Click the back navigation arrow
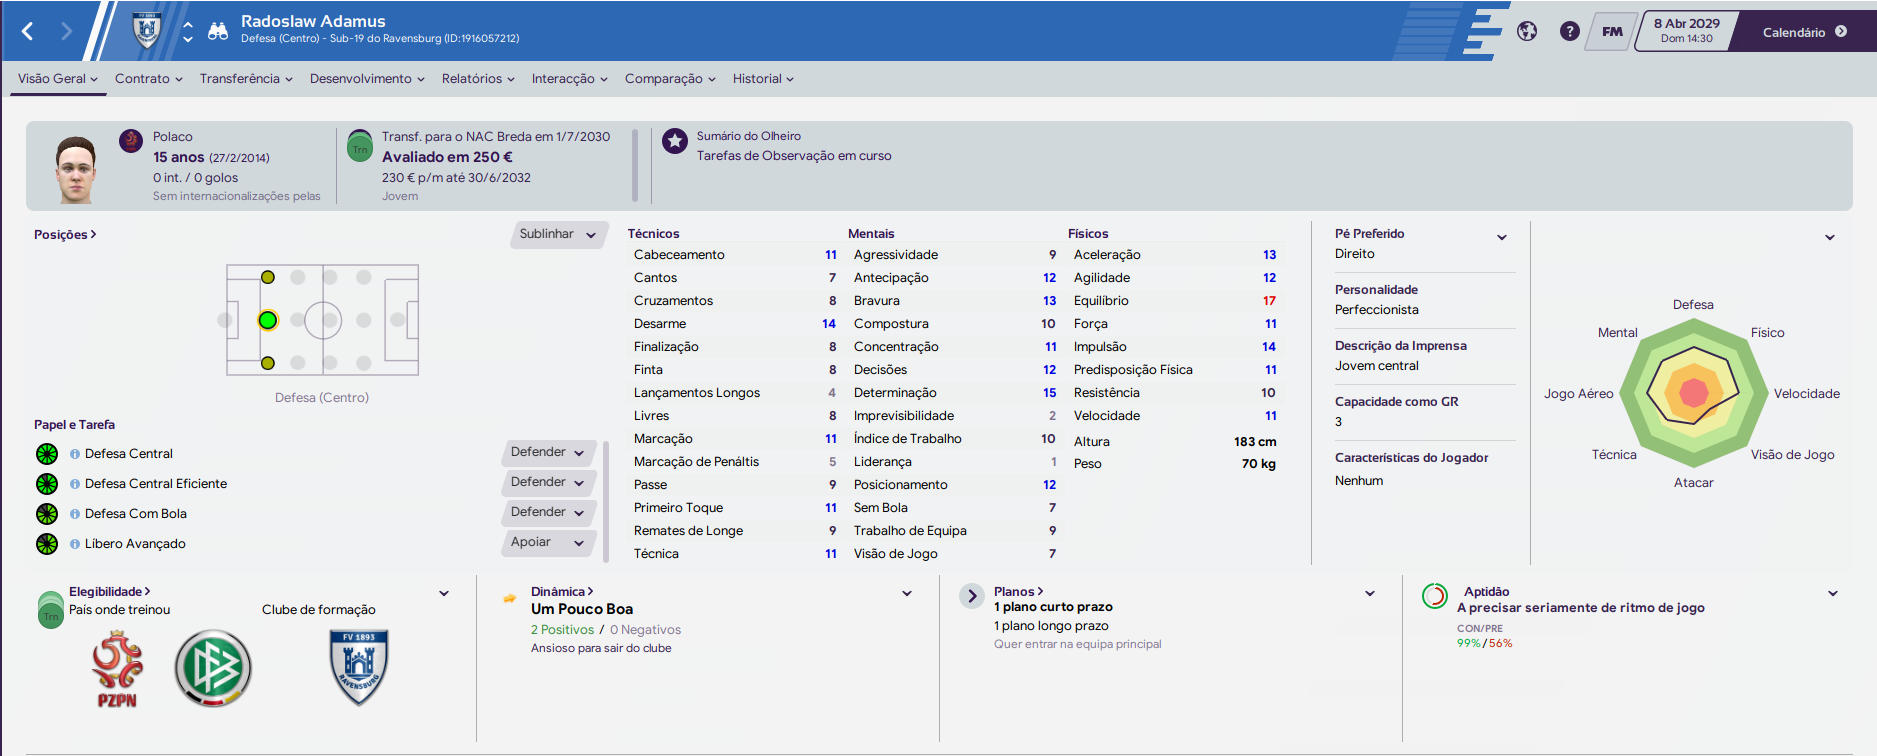 (x=28, y=31)
